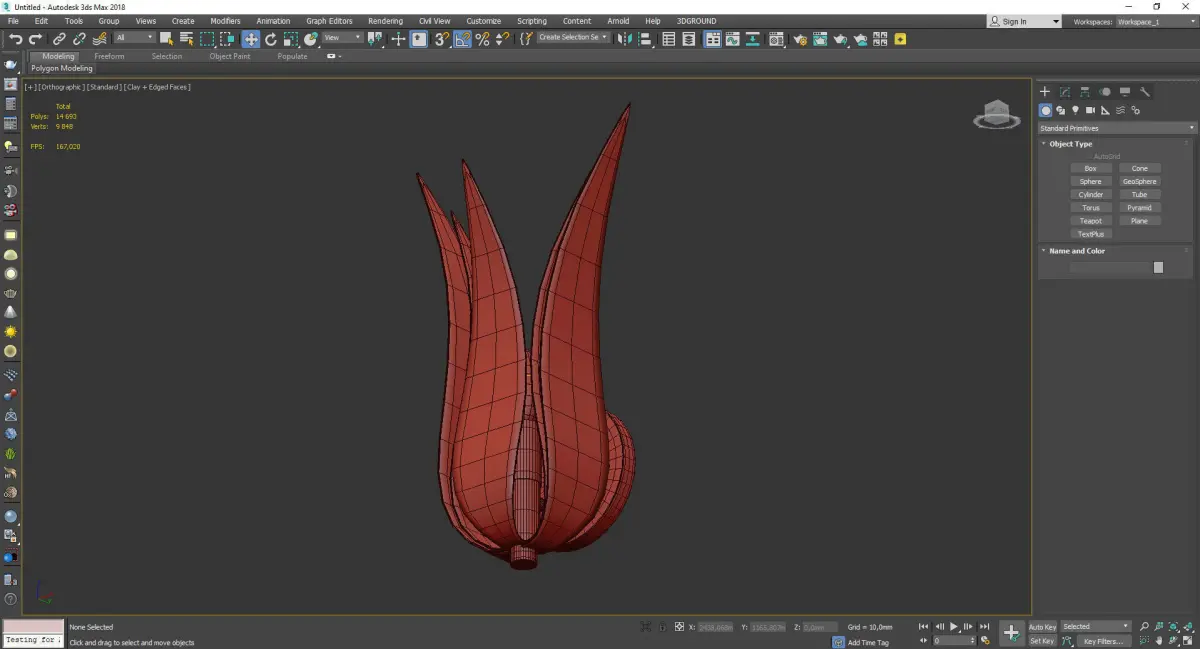The width and height of the screenshot is (1200, 649).
Task: Activate the Select and Scale tool
Action: click(x=290, y=39)
